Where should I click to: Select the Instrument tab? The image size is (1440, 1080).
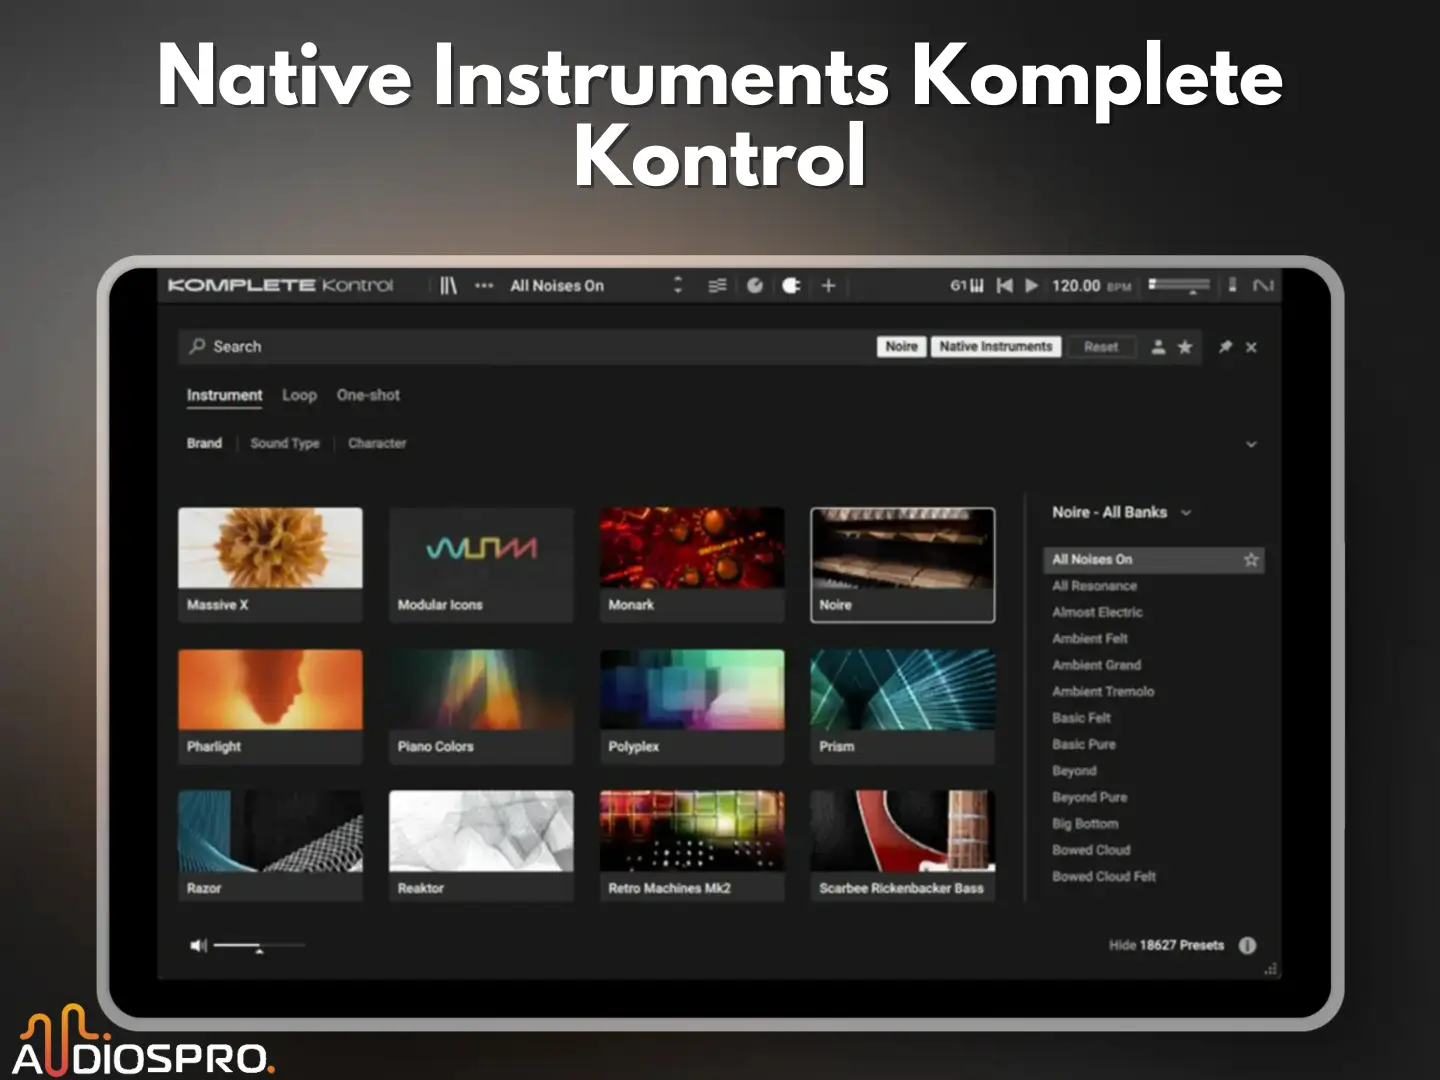coord(224,395)
